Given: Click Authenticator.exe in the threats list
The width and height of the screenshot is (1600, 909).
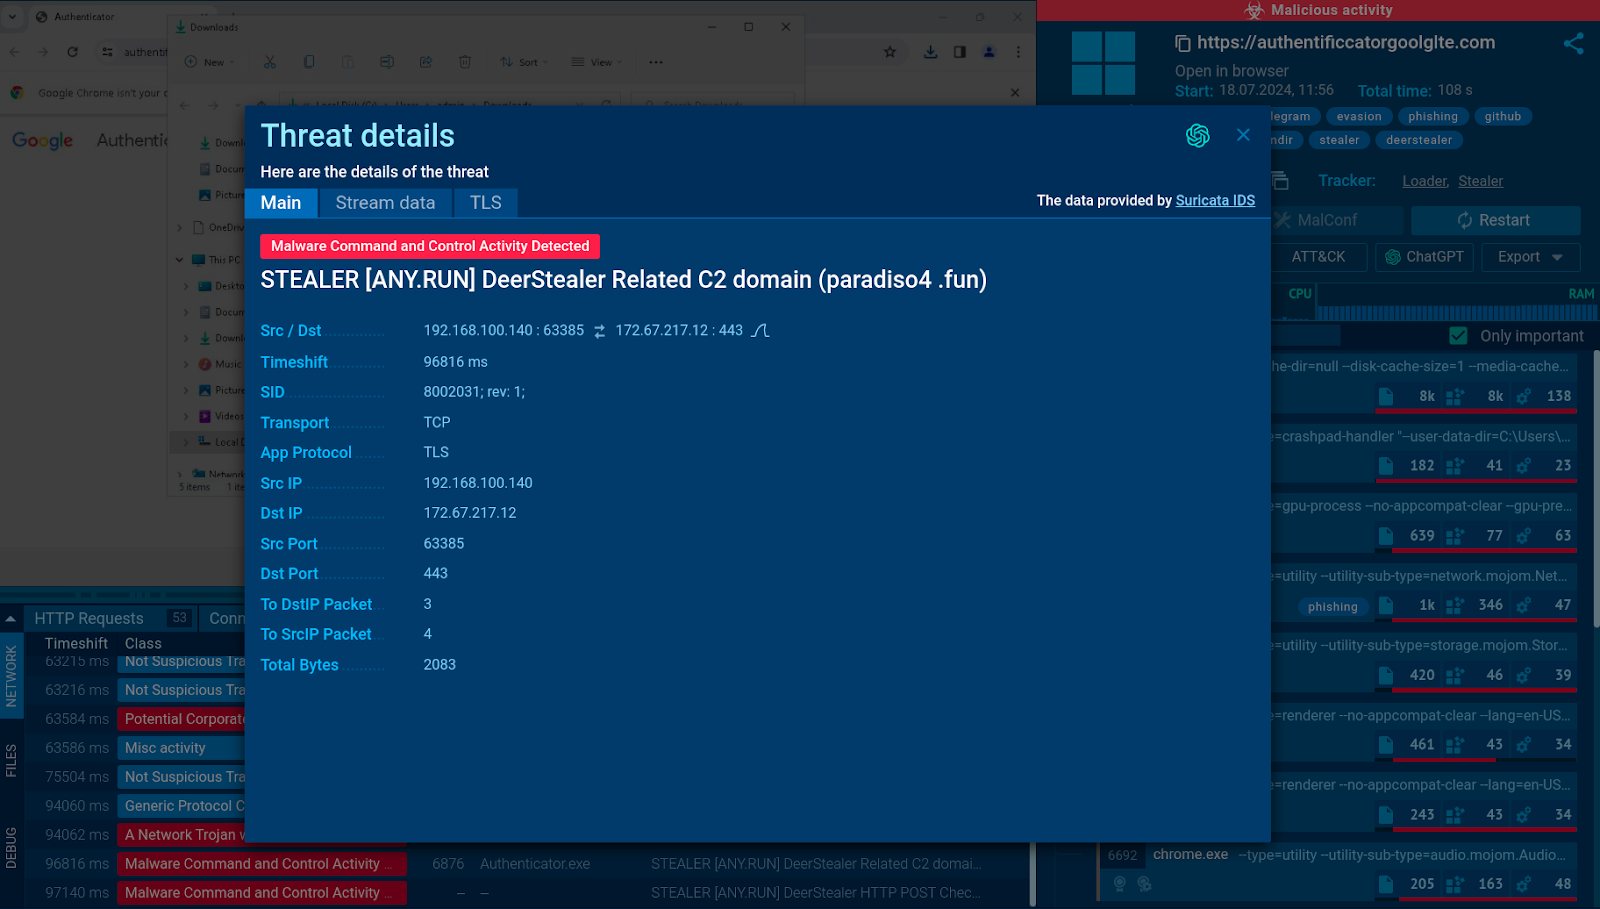Looking at the screenshot, I should click(x=535, y=864).
